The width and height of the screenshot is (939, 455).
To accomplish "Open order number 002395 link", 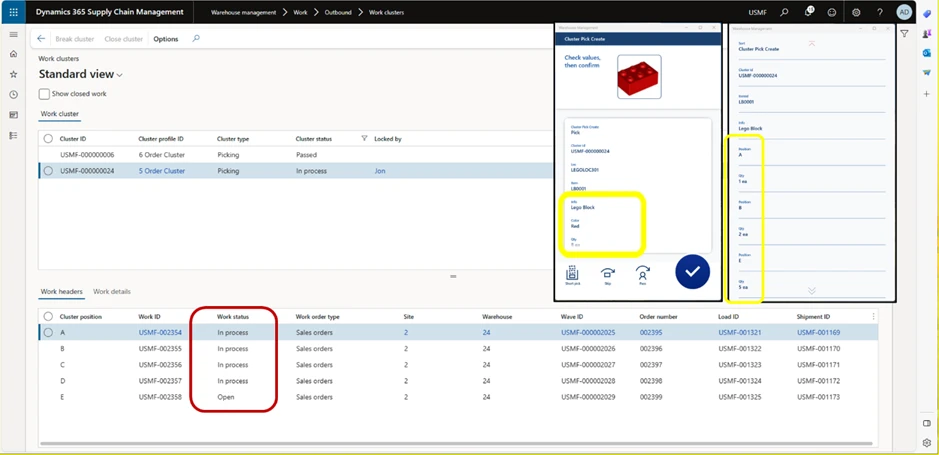I will pos(649,333).
